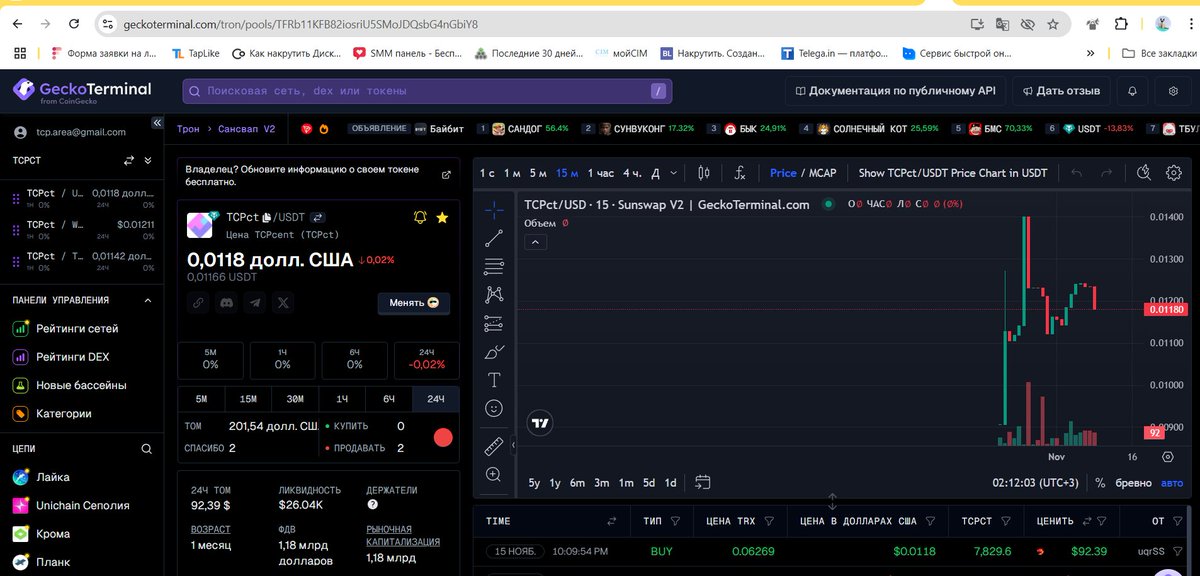Select the brush drawing tool
1200x576 pixels.
[494, 352]
